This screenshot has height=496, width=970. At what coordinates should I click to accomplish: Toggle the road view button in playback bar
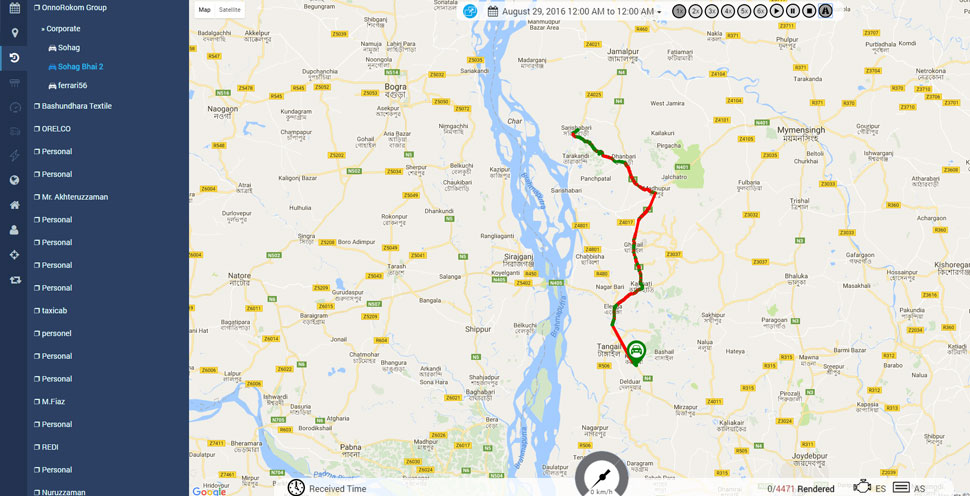tap(825, 11)
